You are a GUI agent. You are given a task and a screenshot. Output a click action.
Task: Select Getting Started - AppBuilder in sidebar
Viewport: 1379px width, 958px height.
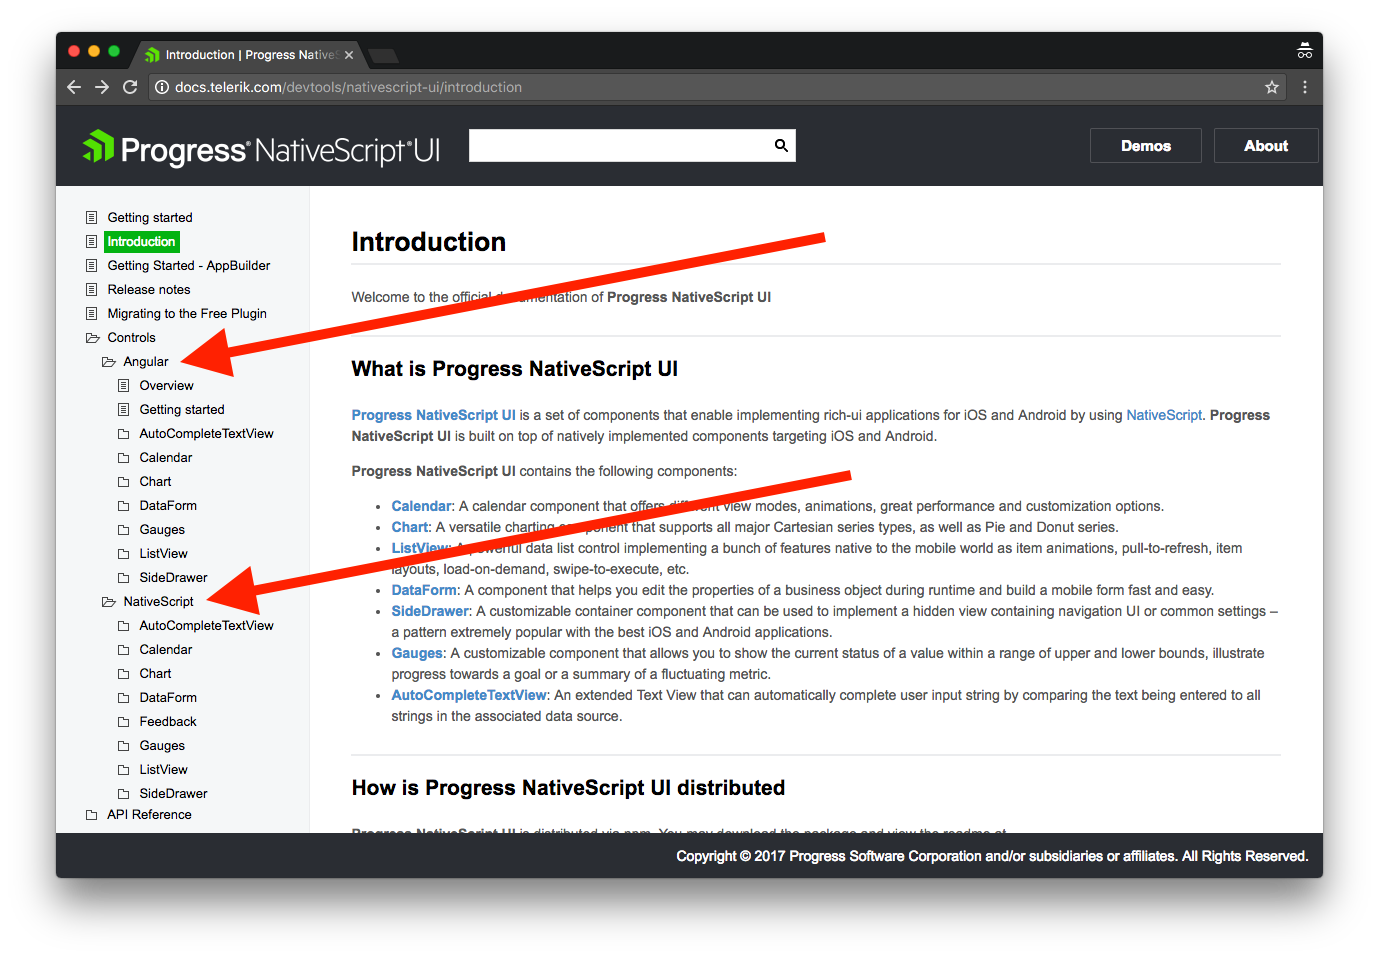tap(188, 265)
